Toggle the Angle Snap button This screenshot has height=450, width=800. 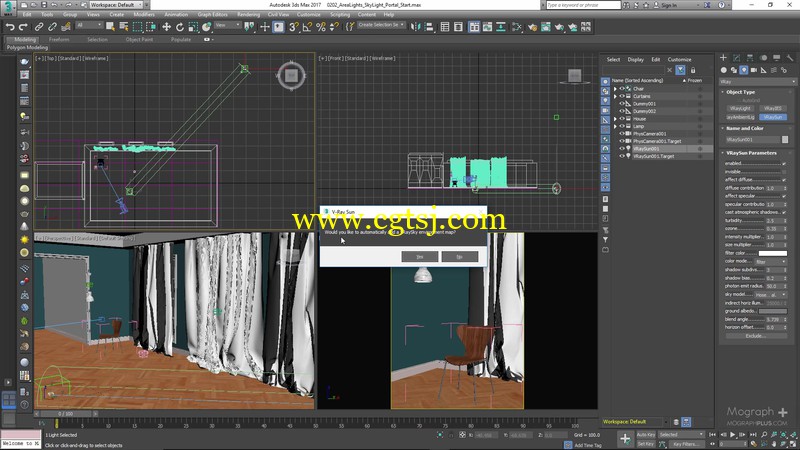(307, 27)
